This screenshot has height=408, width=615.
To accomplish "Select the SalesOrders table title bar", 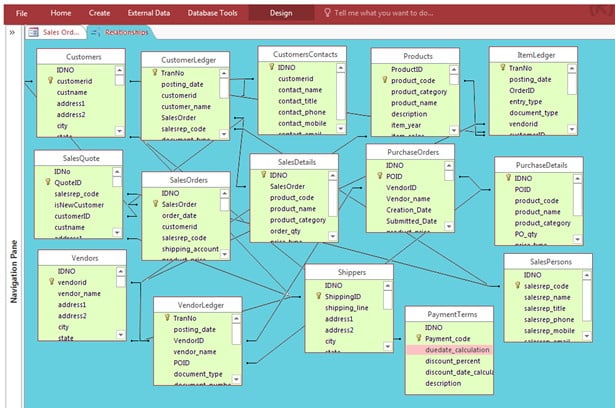I will pos(186,180).
